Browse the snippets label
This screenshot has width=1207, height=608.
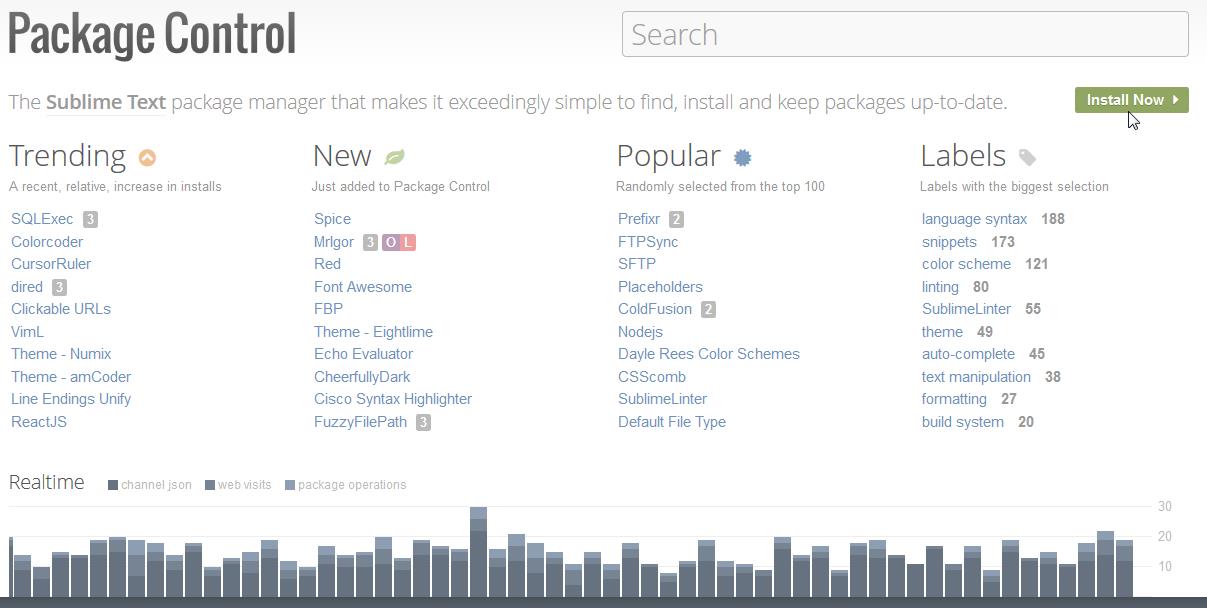point(949,242)
